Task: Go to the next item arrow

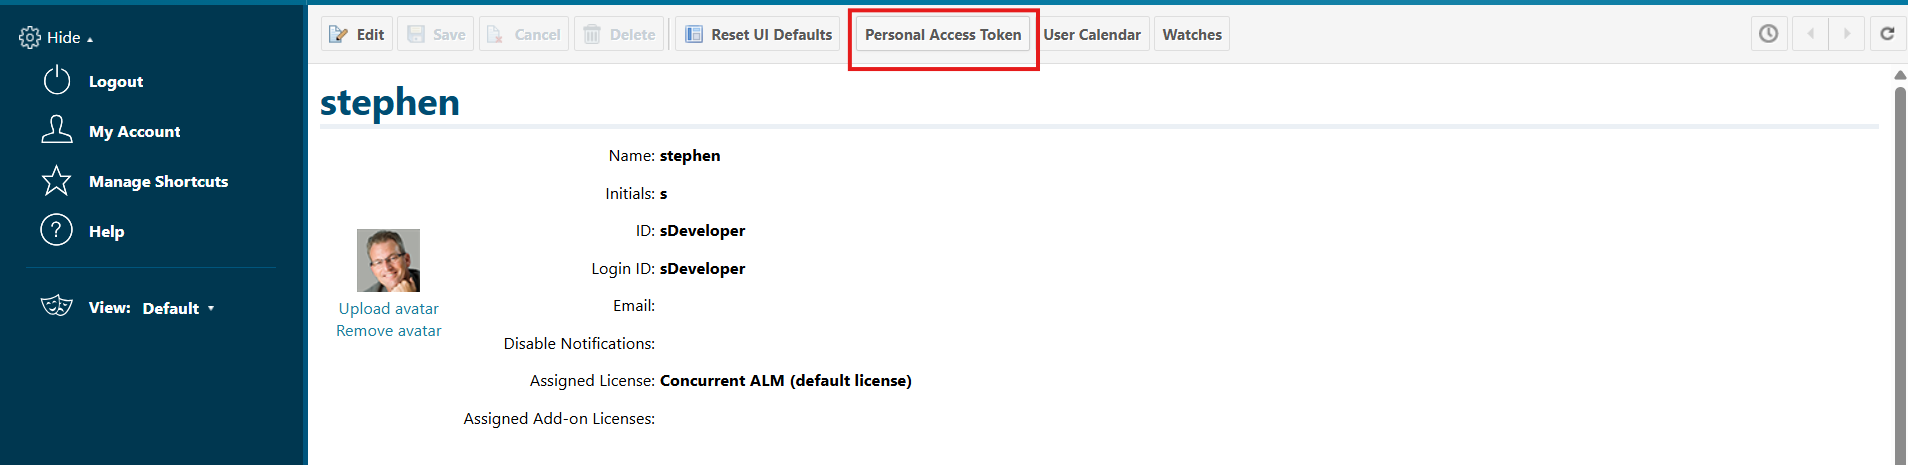Action: click(1847, 34)
